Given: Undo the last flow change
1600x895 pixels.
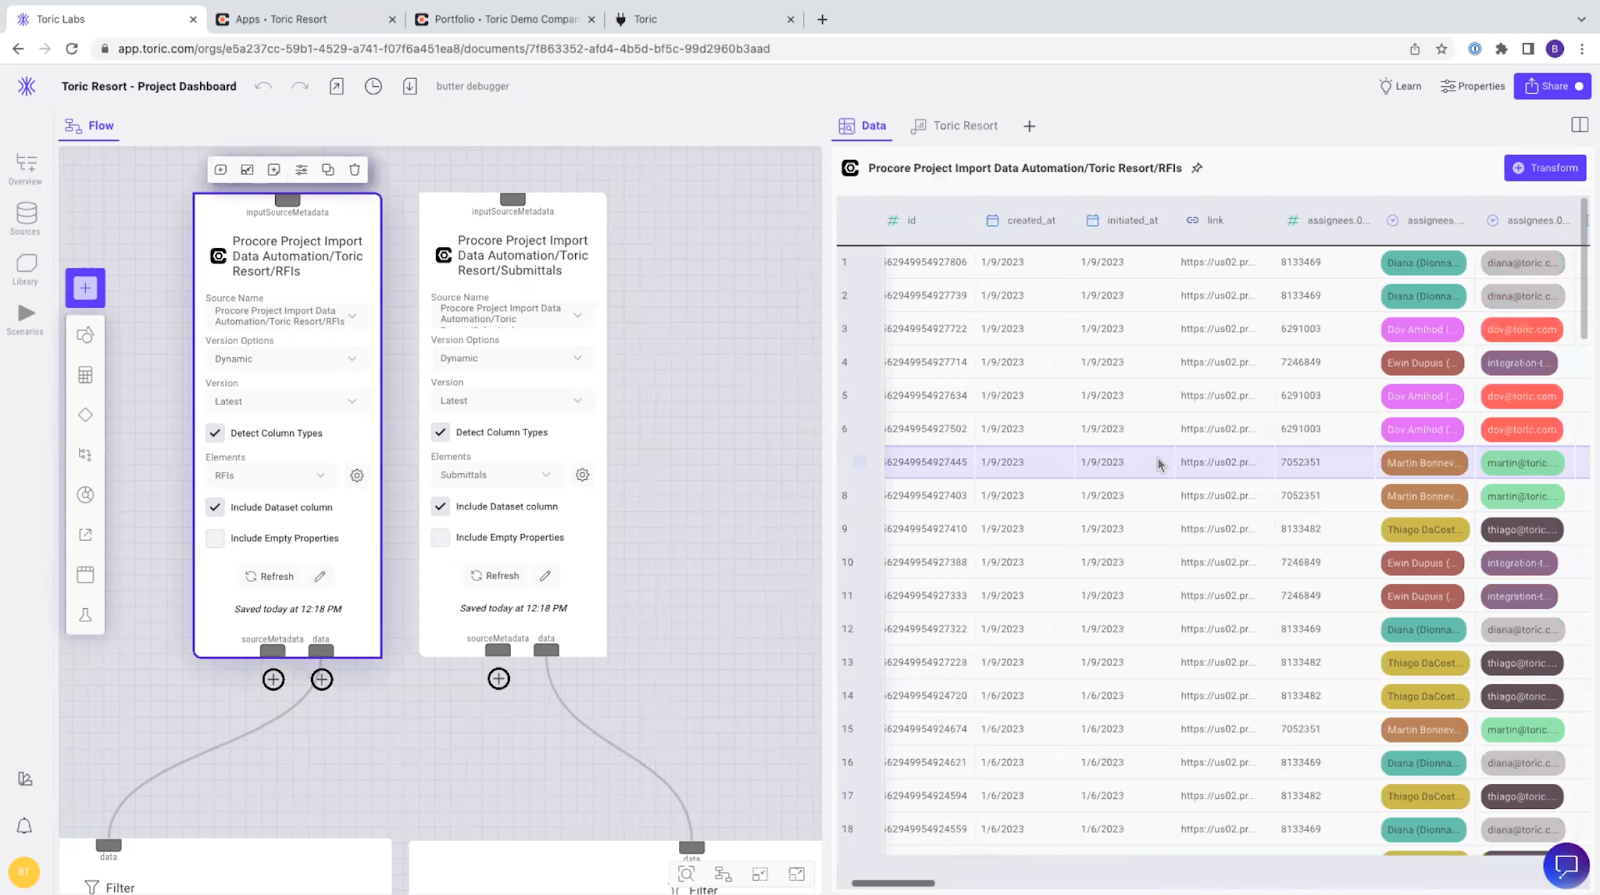Looking at the screenshot, I should tap(263, 86).
